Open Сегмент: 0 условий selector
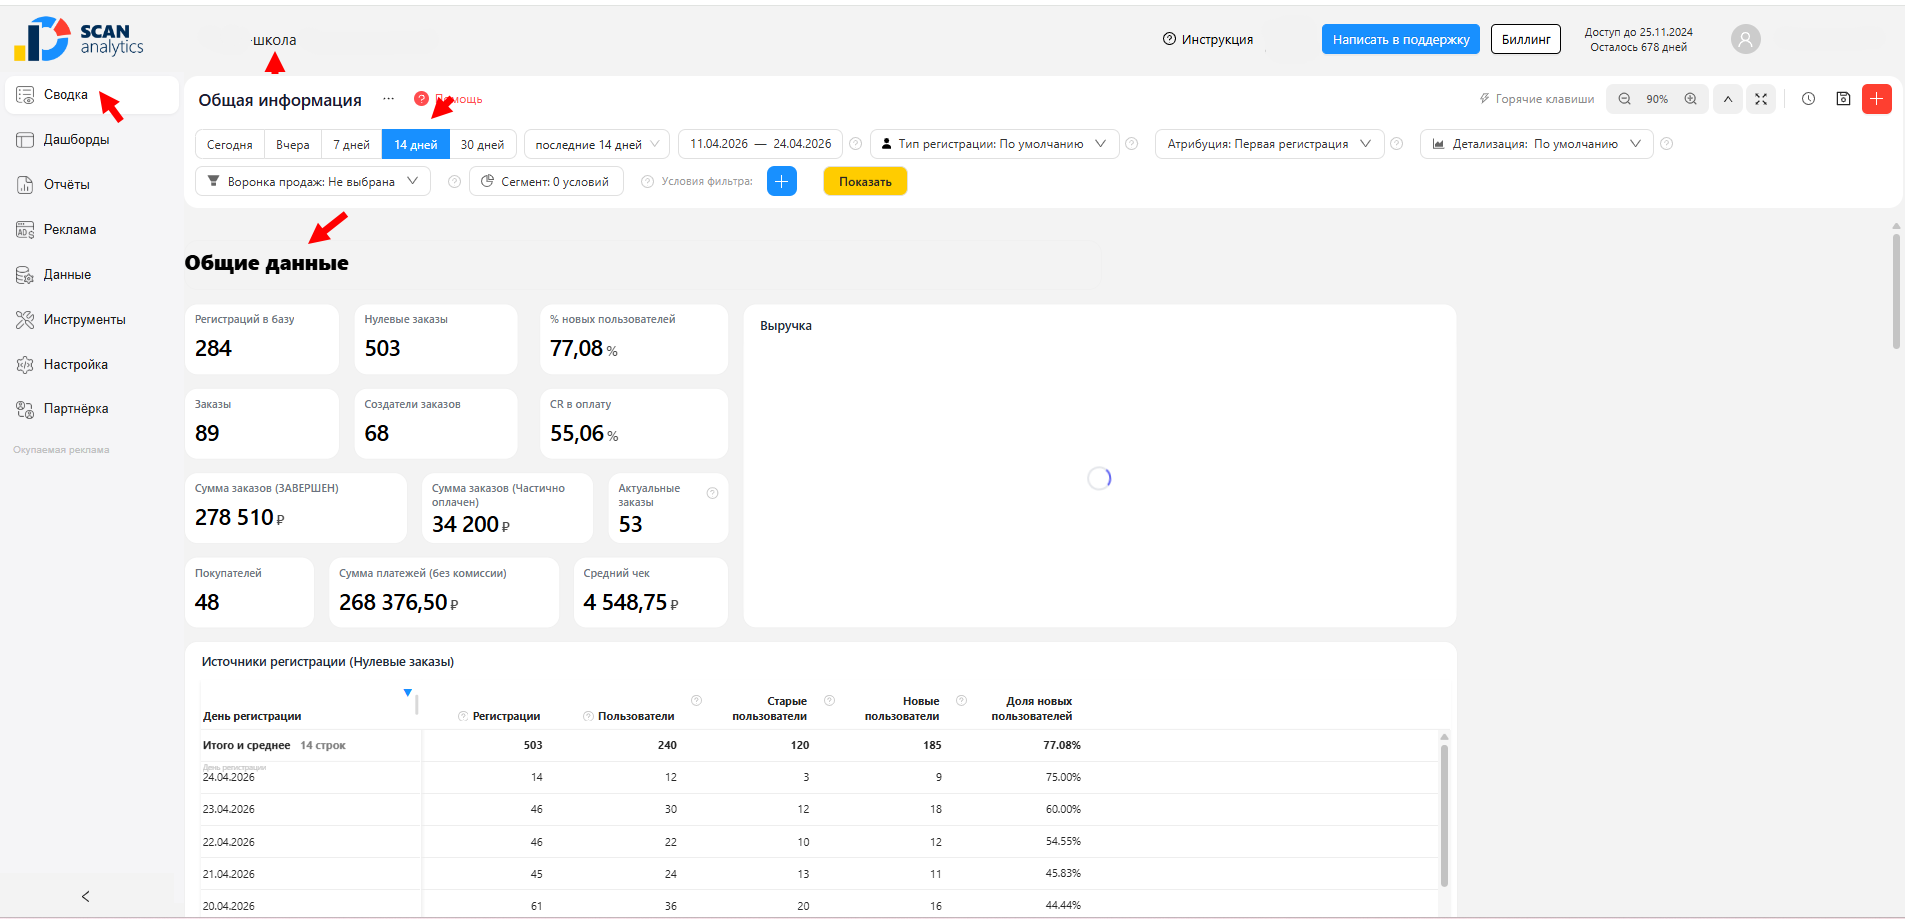The image size is (1905, 919). 546,182
